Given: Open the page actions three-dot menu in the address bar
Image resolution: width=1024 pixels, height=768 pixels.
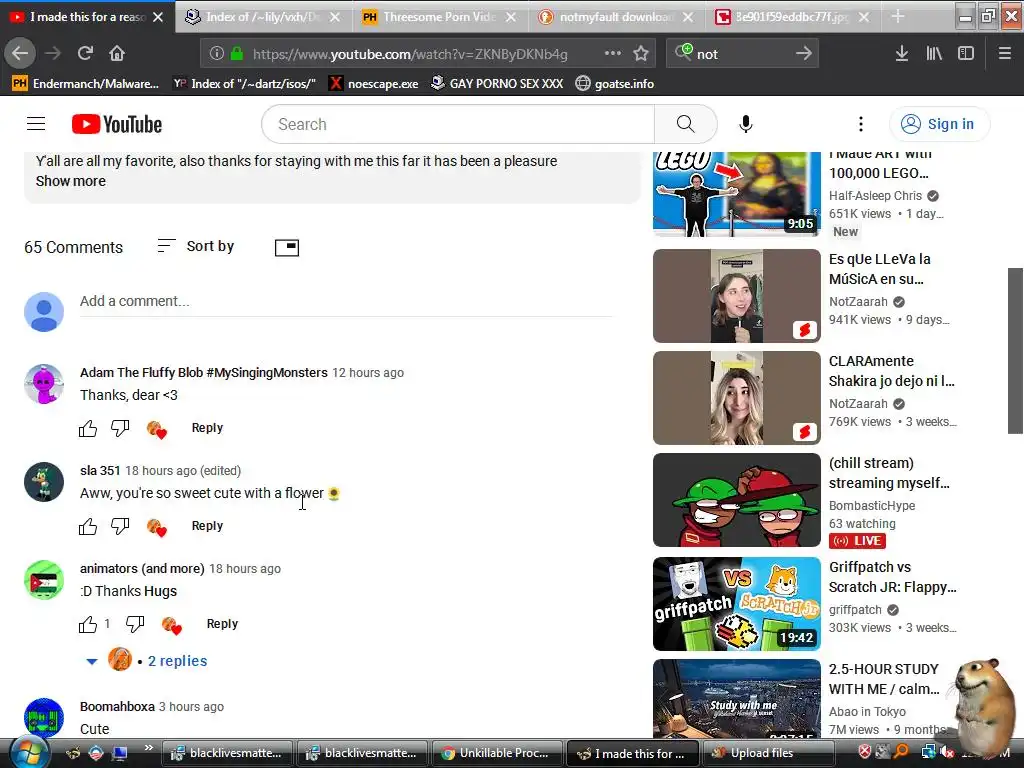Looking at the screenshot, I should tap(613, 53).
